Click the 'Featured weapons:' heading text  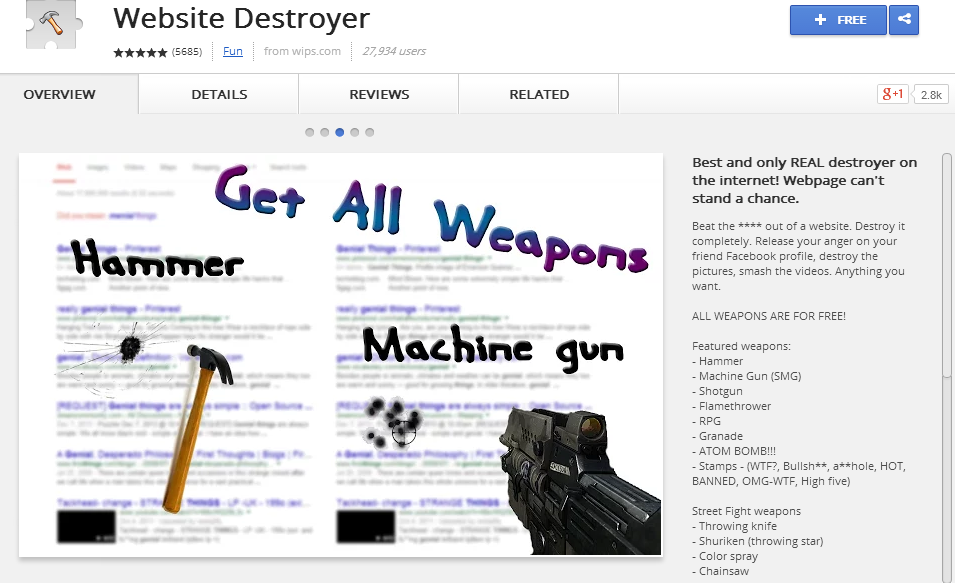click(741, 346)
